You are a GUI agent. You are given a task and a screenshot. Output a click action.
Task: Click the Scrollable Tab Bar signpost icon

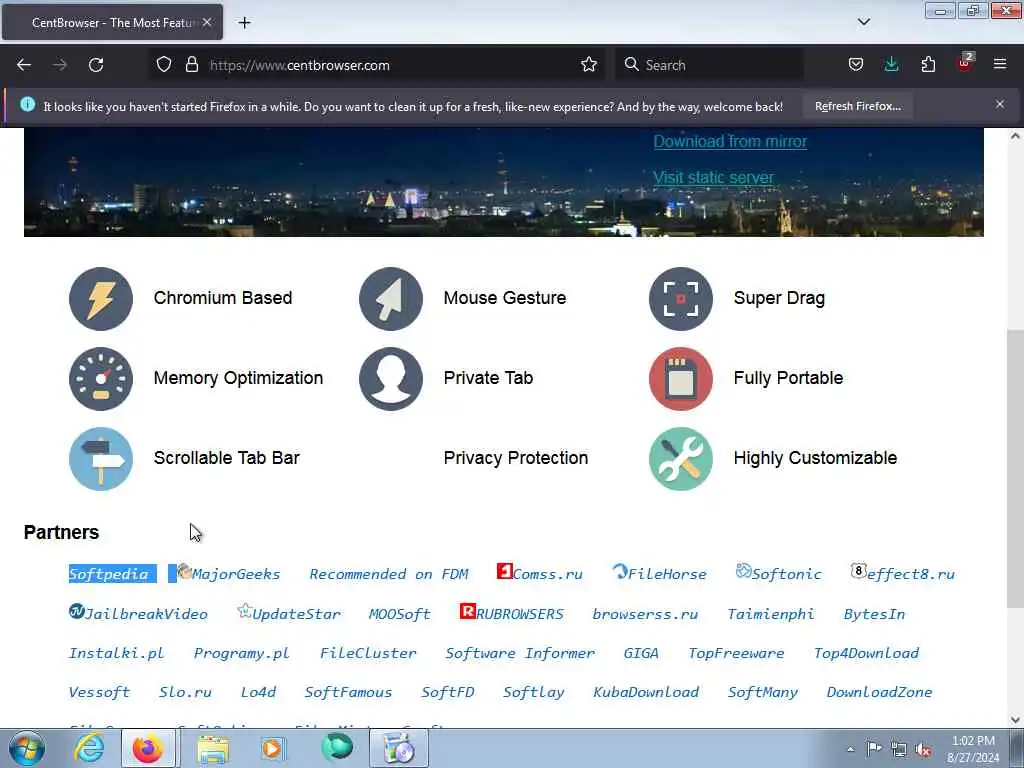coord(101,458)
